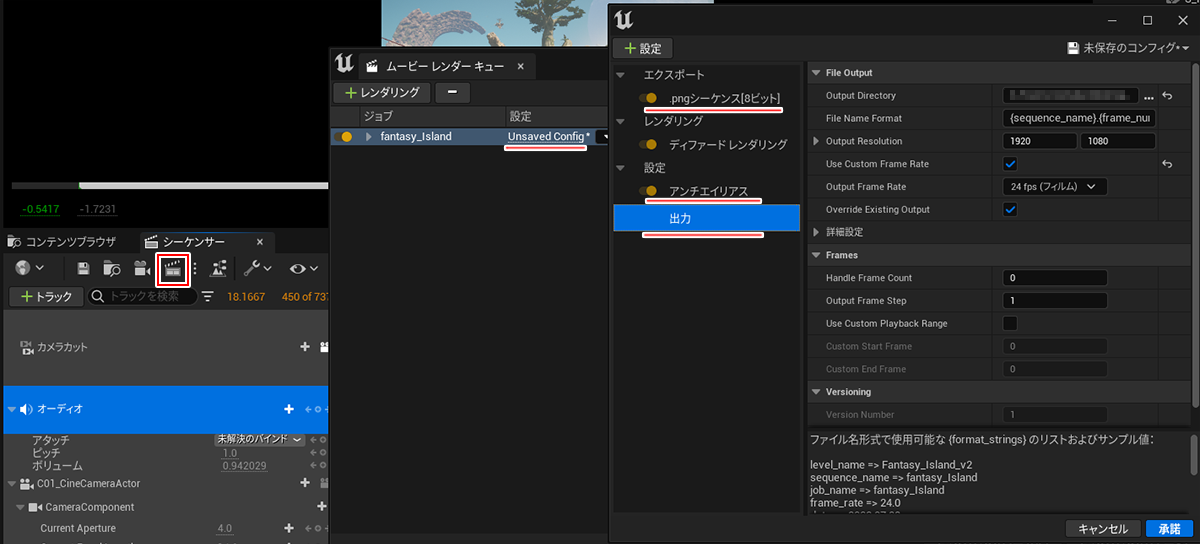
Task: Click the Output Directory browse ellipsis
Action: [1149, 95]
